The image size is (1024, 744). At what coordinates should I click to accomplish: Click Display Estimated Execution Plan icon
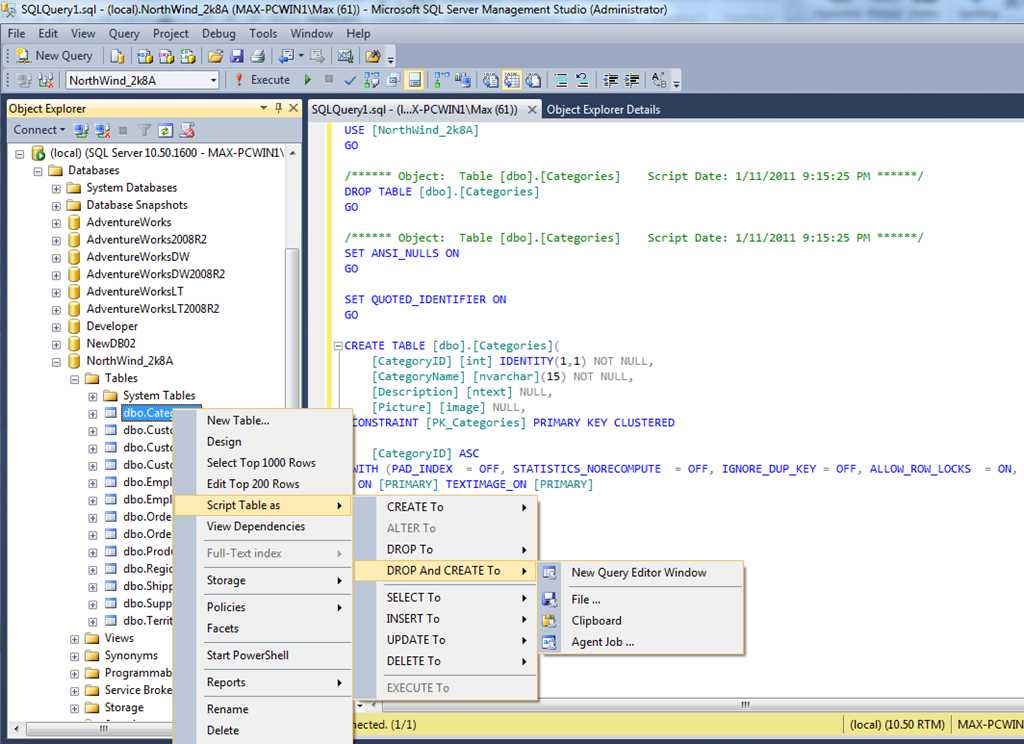click(x=372, y=80)
